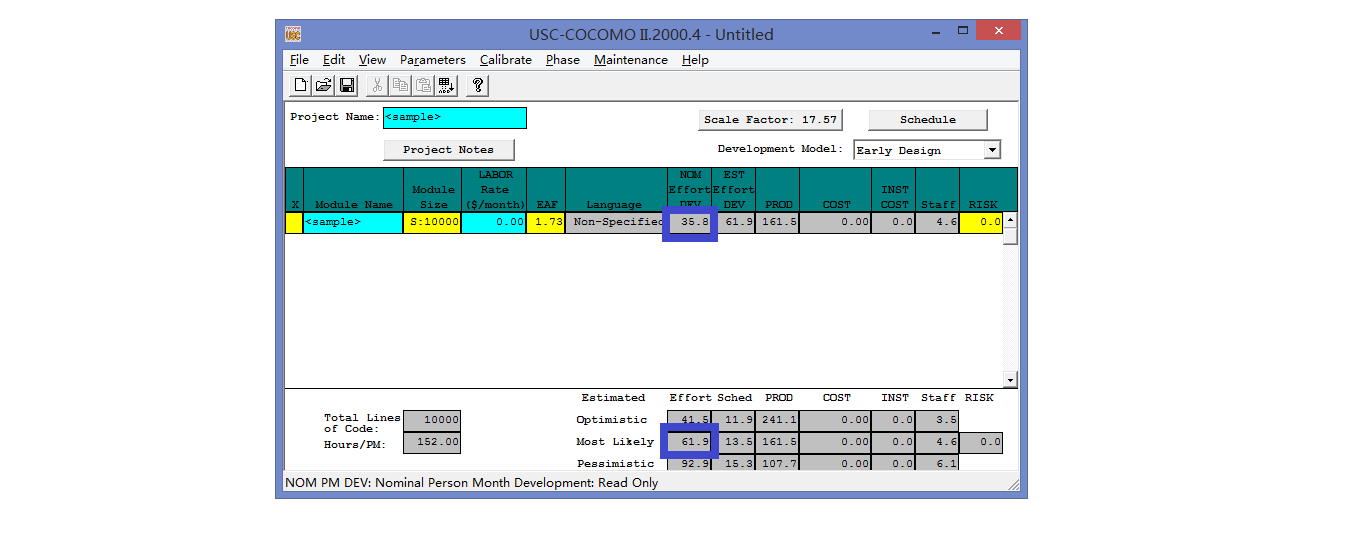
Task: Click the Scale Factor: 17.57 button
Action: click(770, 120)
